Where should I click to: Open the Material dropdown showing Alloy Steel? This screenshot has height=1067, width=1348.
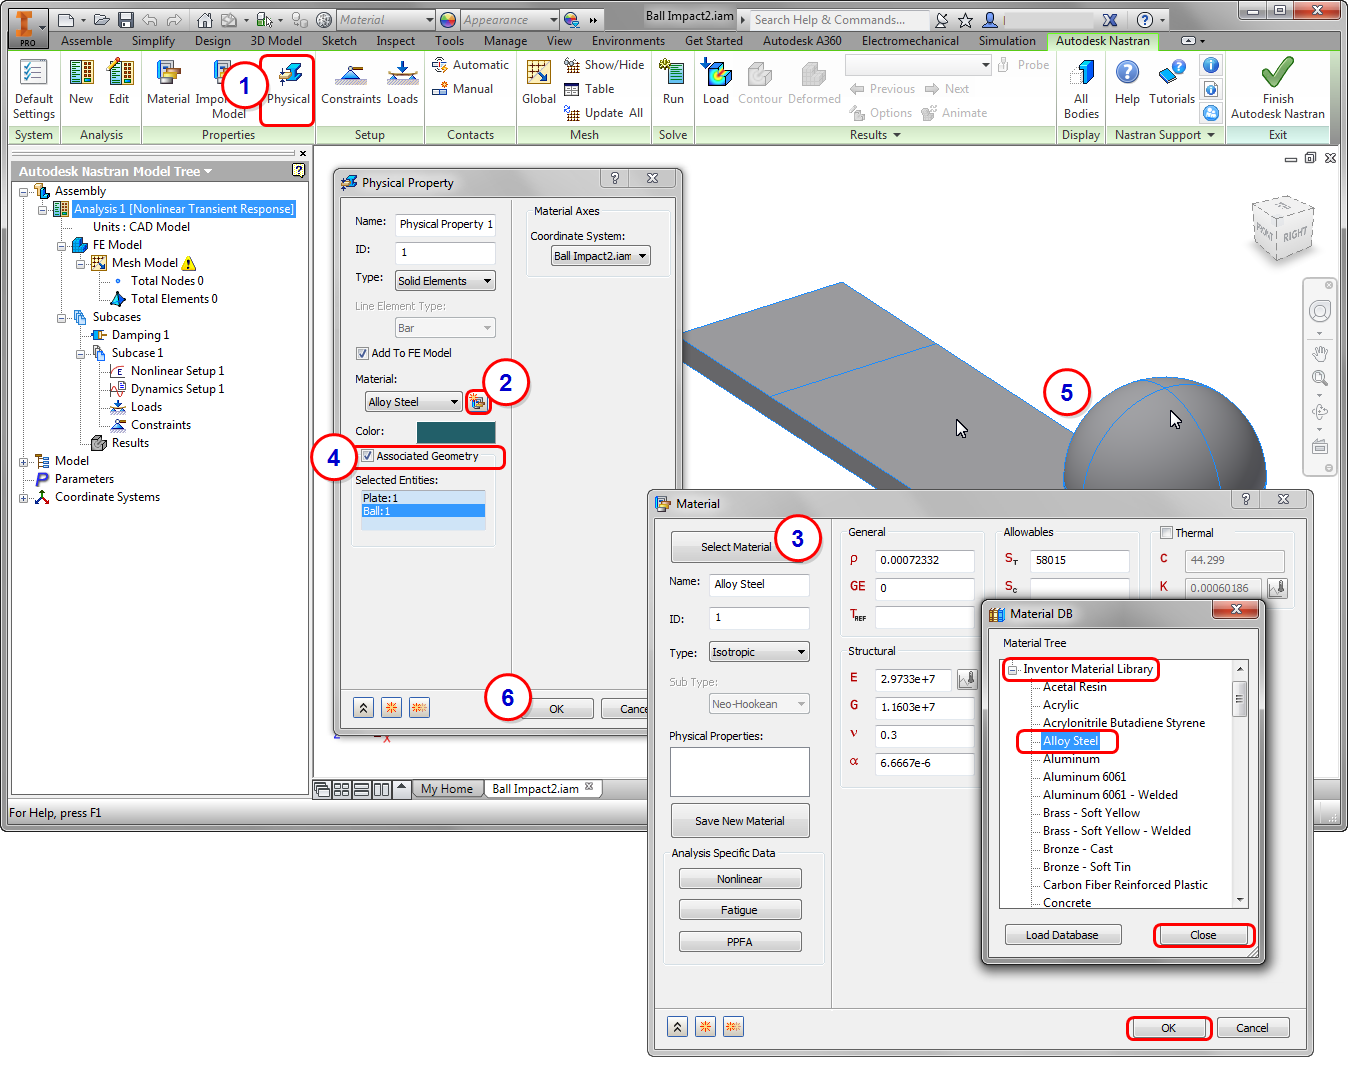pos(413,402)
